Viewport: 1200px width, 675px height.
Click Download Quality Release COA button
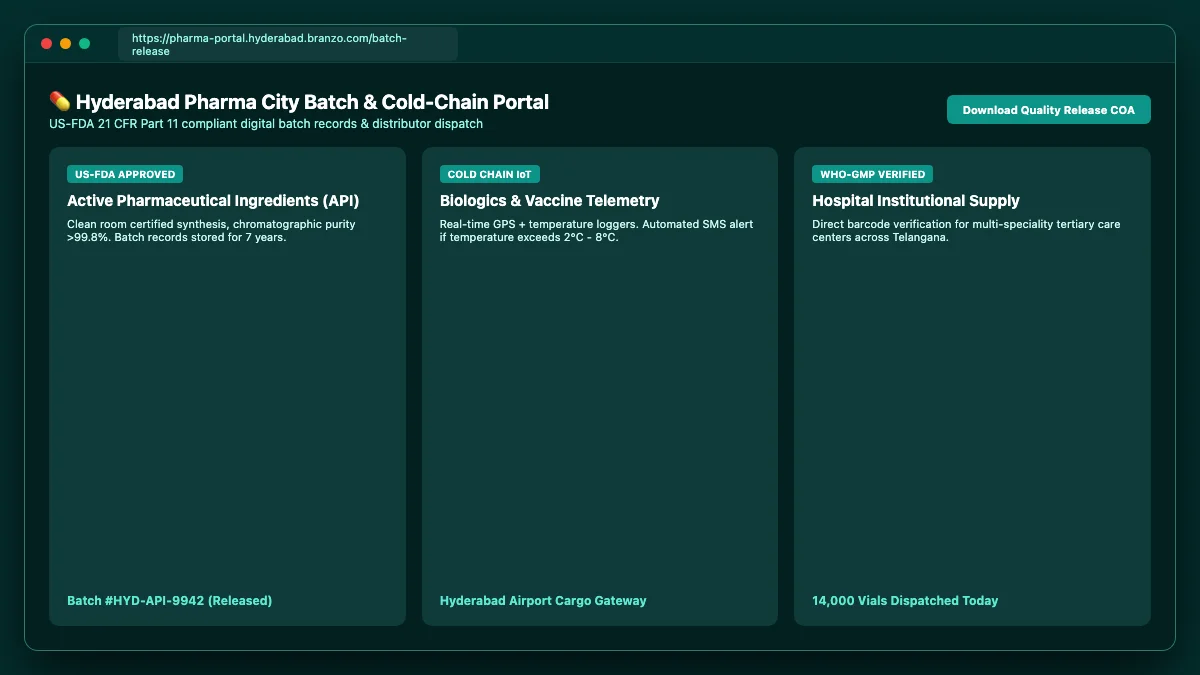click(x=1048, y=110)
